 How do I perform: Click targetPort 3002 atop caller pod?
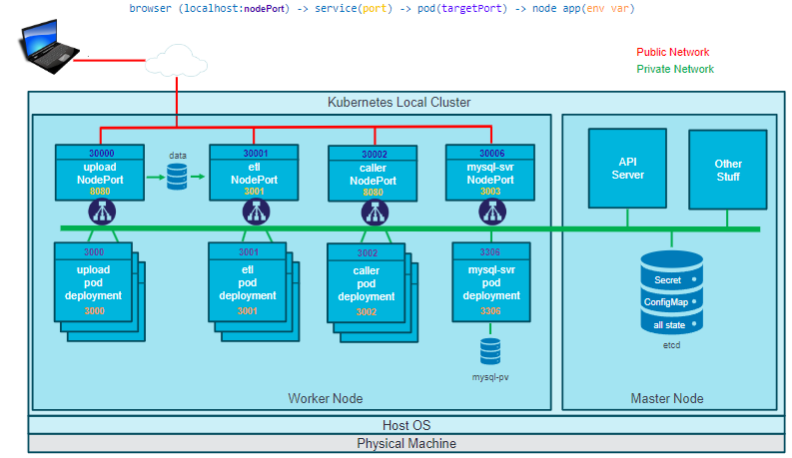coord(367,253)
